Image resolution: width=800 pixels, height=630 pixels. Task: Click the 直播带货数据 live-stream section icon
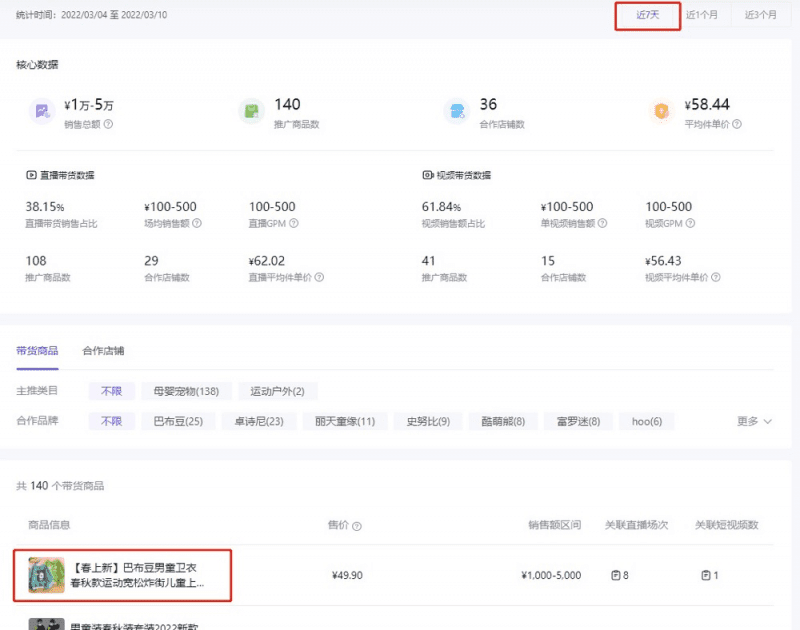tap(30, 173)
